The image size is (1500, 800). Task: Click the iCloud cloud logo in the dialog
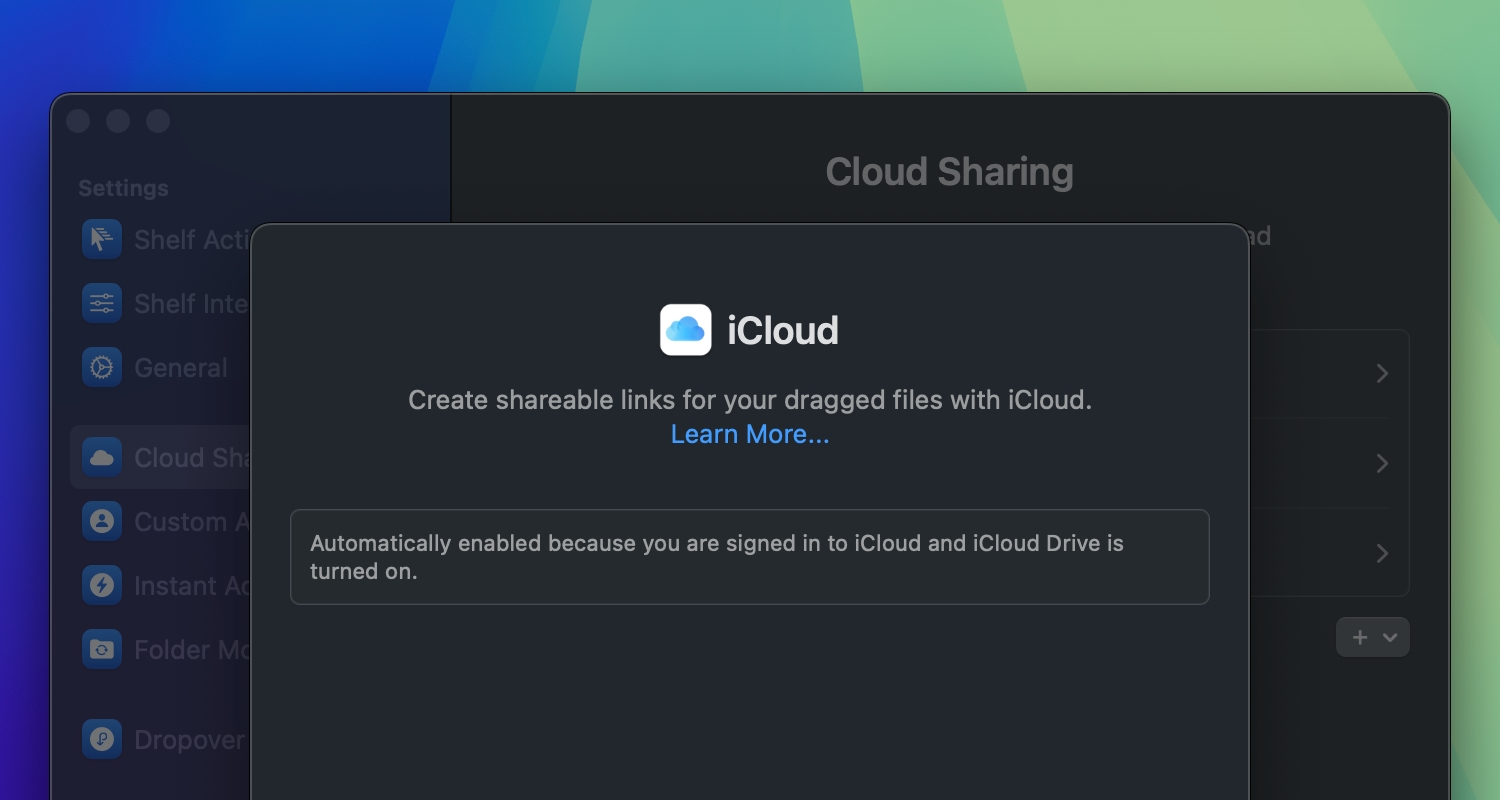(x=686, y=330)
